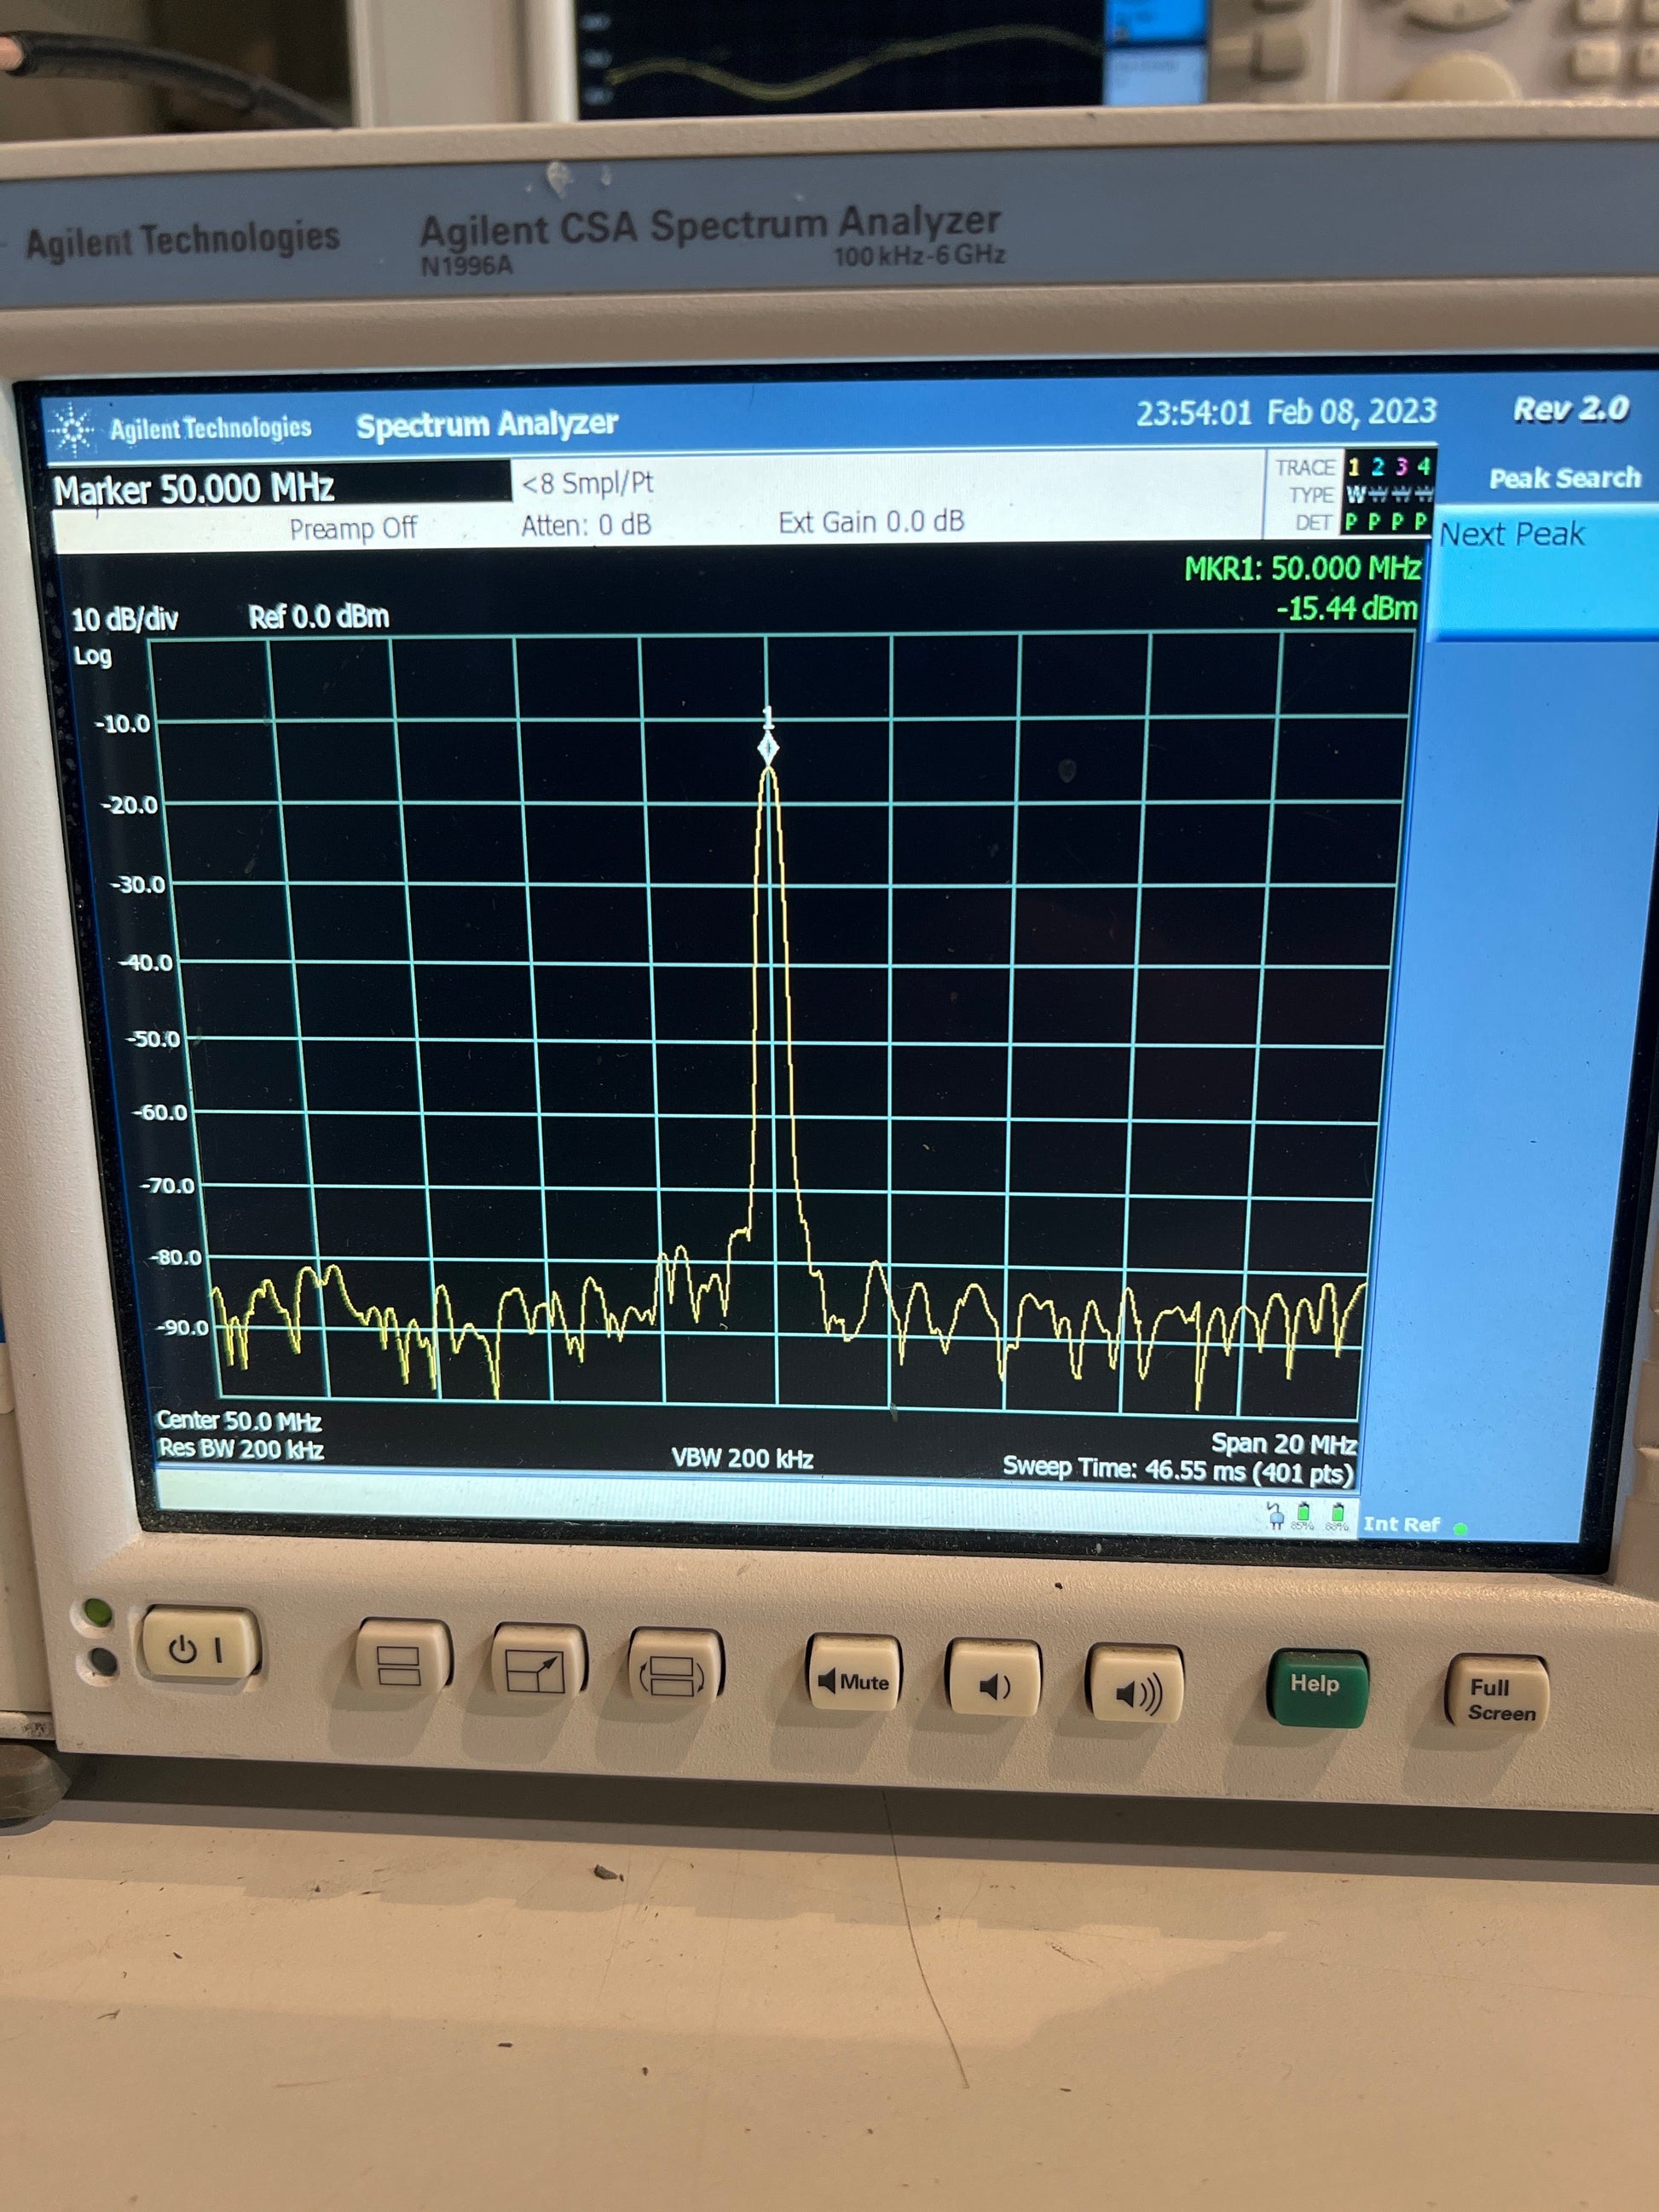The image size is (1659, 2212).
Task: Click the trace 4 detector indicator
Action: (1422, 521)
